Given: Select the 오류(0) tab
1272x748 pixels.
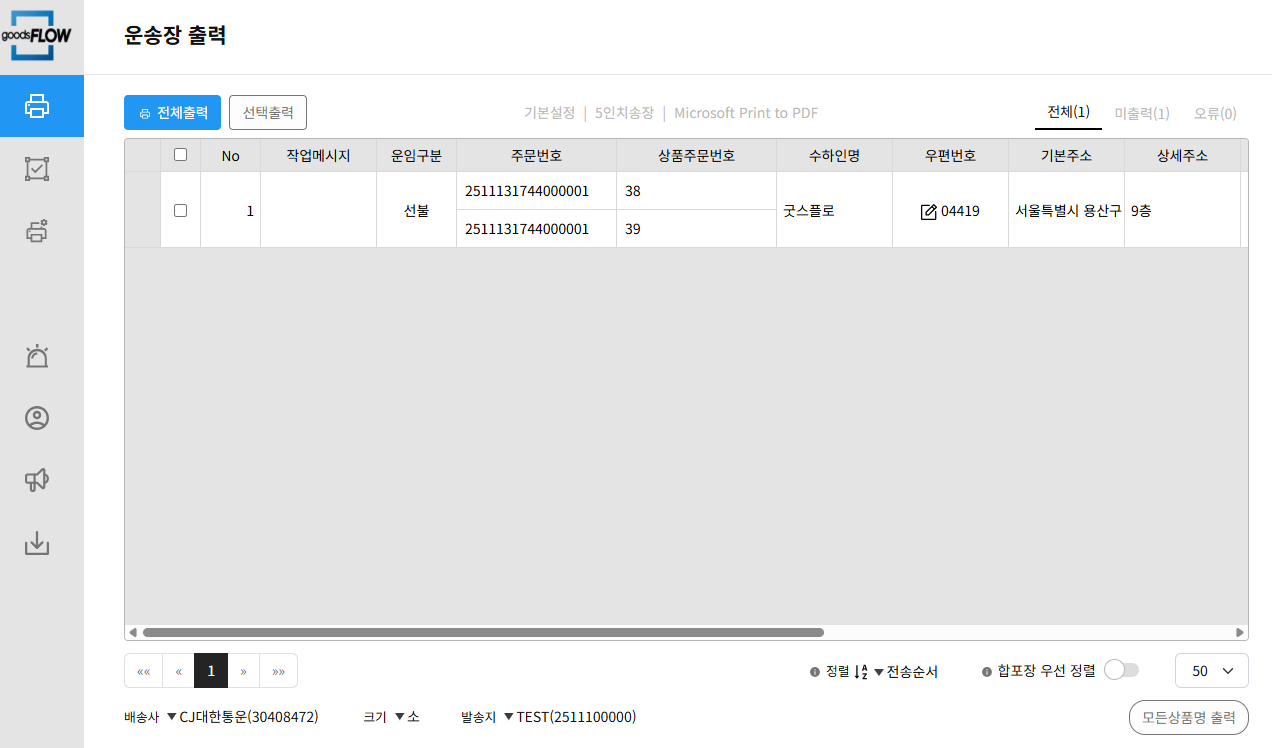Looking at the screenshot, I should click(1214, 114).
